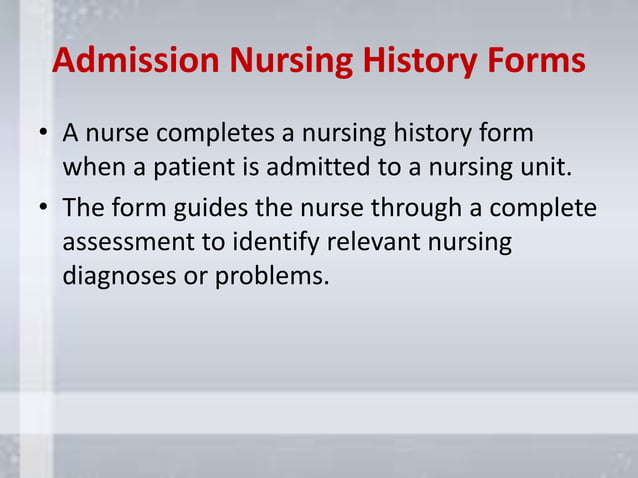Click the text 'diagnoses or problems.'
Image resolution: width=638 pixels, height=478 pixels.
coord(196,277)
